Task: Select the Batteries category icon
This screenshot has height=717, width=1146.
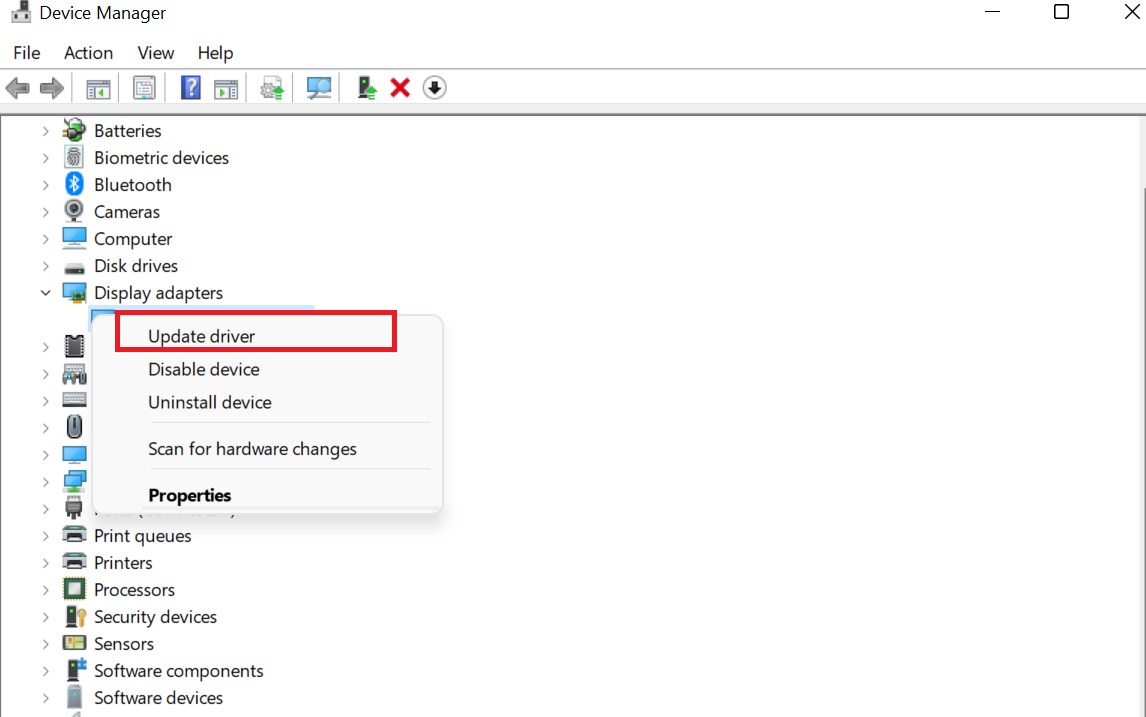Action: coord(74,131)
